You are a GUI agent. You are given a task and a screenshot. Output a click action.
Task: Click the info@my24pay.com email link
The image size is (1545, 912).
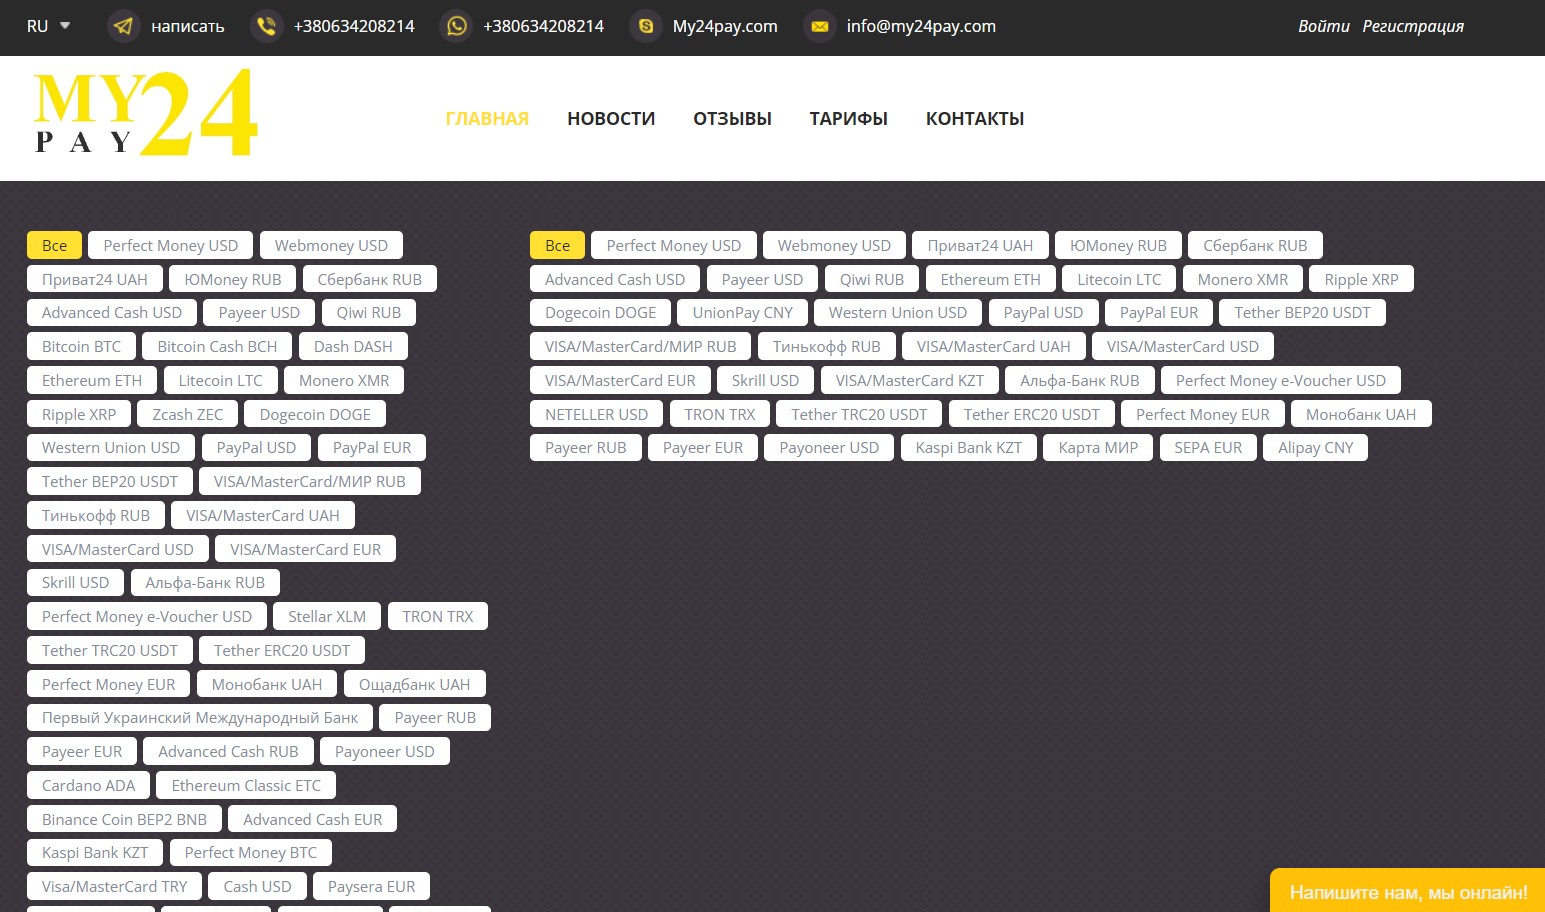click(921, 26)
